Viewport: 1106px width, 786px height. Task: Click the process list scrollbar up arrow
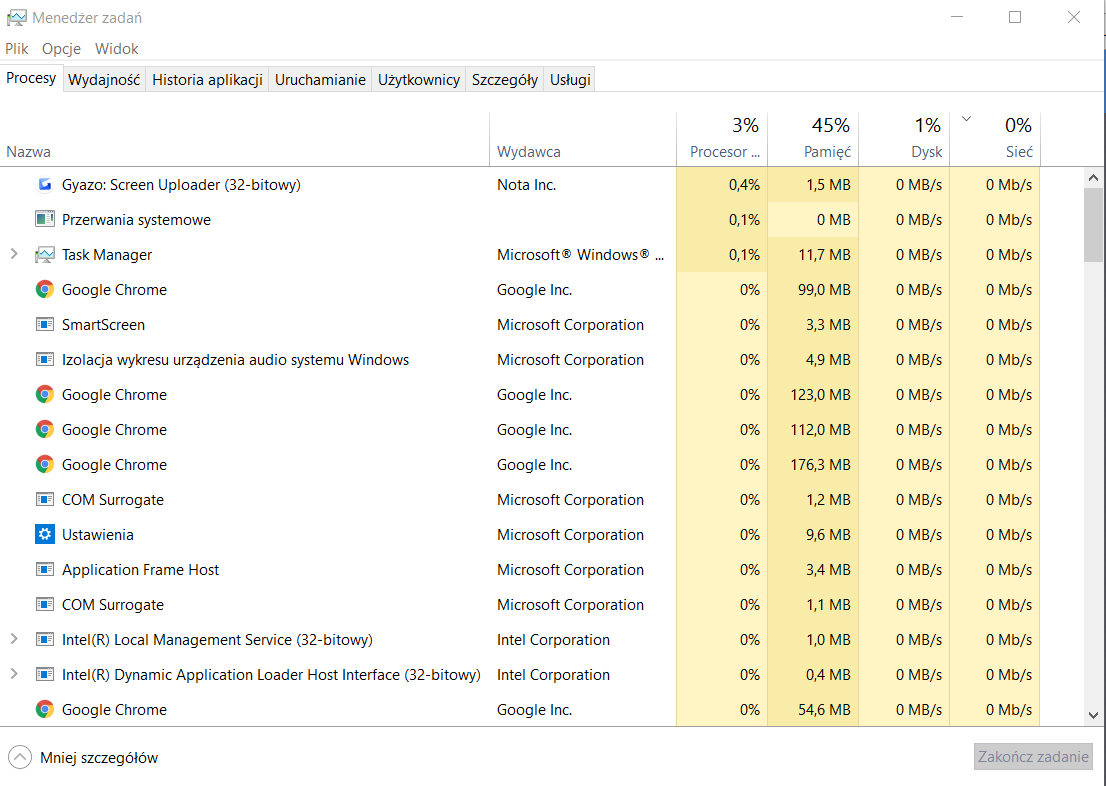(x=1093, y=178)
